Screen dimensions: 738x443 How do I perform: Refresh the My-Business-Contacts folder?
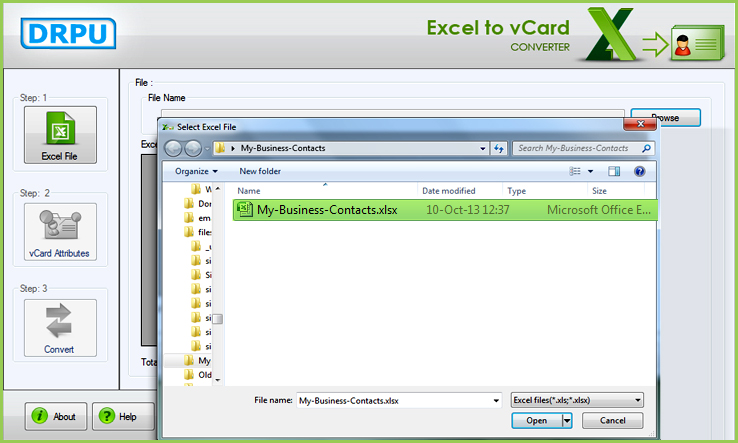(498, 148)
